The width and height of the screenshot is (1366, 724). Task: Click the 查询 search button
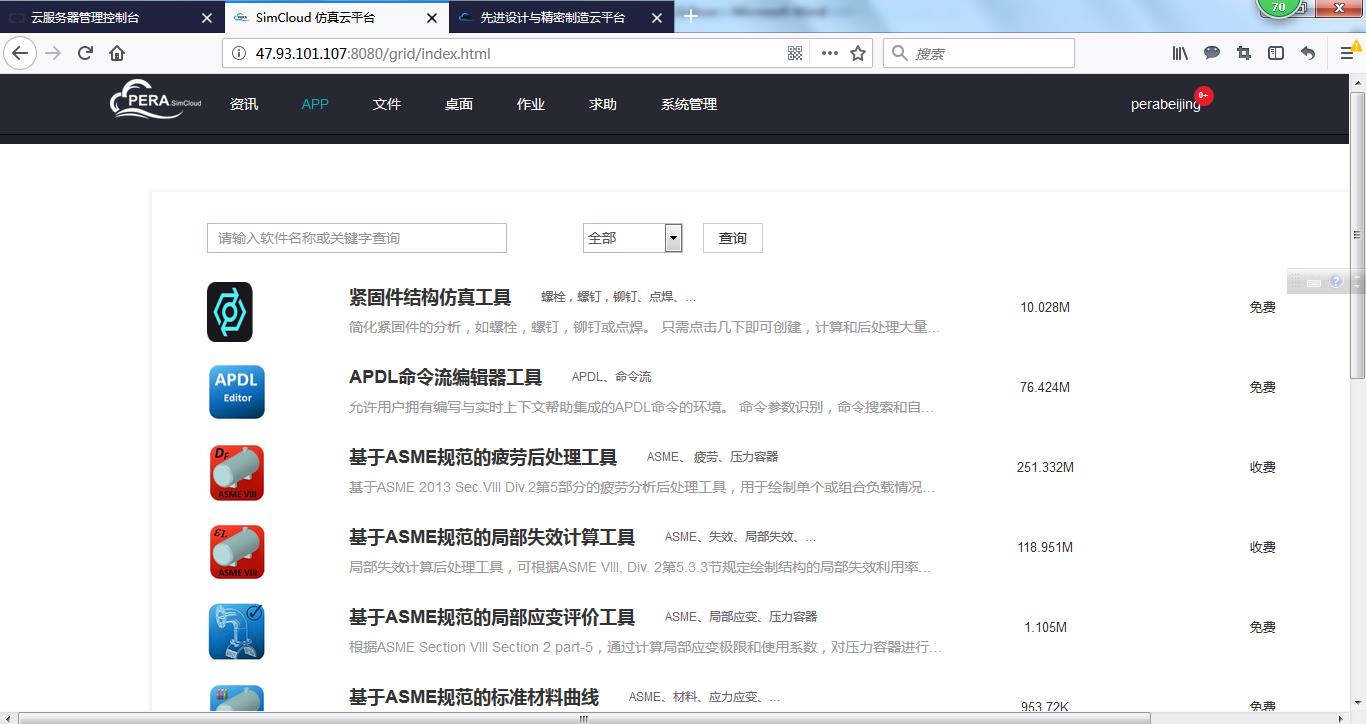pyautogui.click(x=733, y=238)
